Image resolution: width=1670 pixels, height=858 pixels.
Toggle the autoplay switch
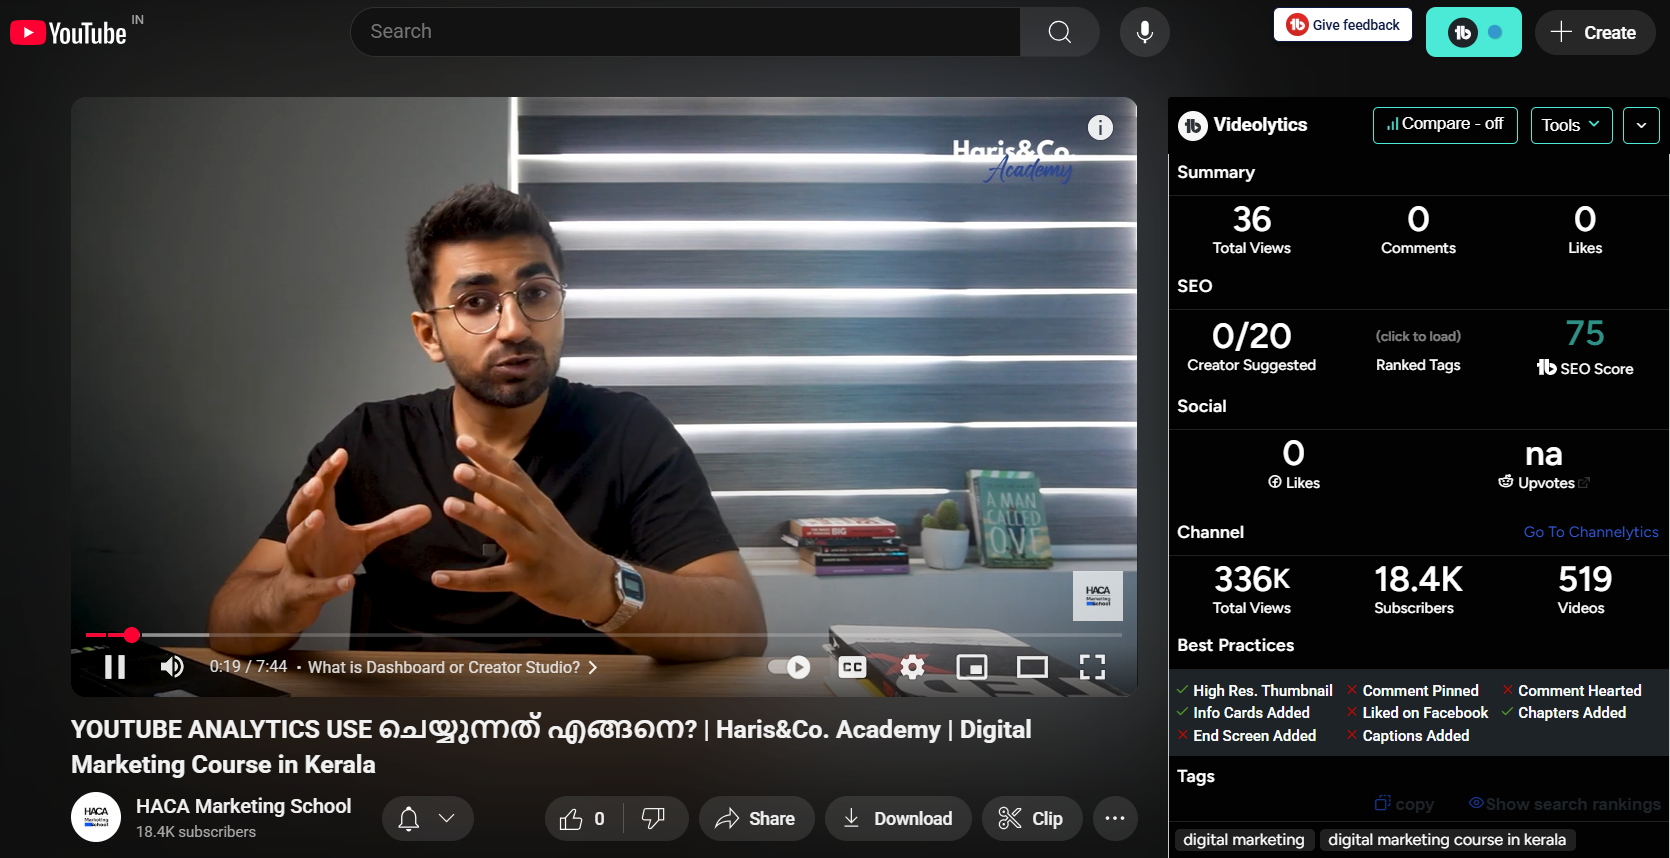point(789,667)
